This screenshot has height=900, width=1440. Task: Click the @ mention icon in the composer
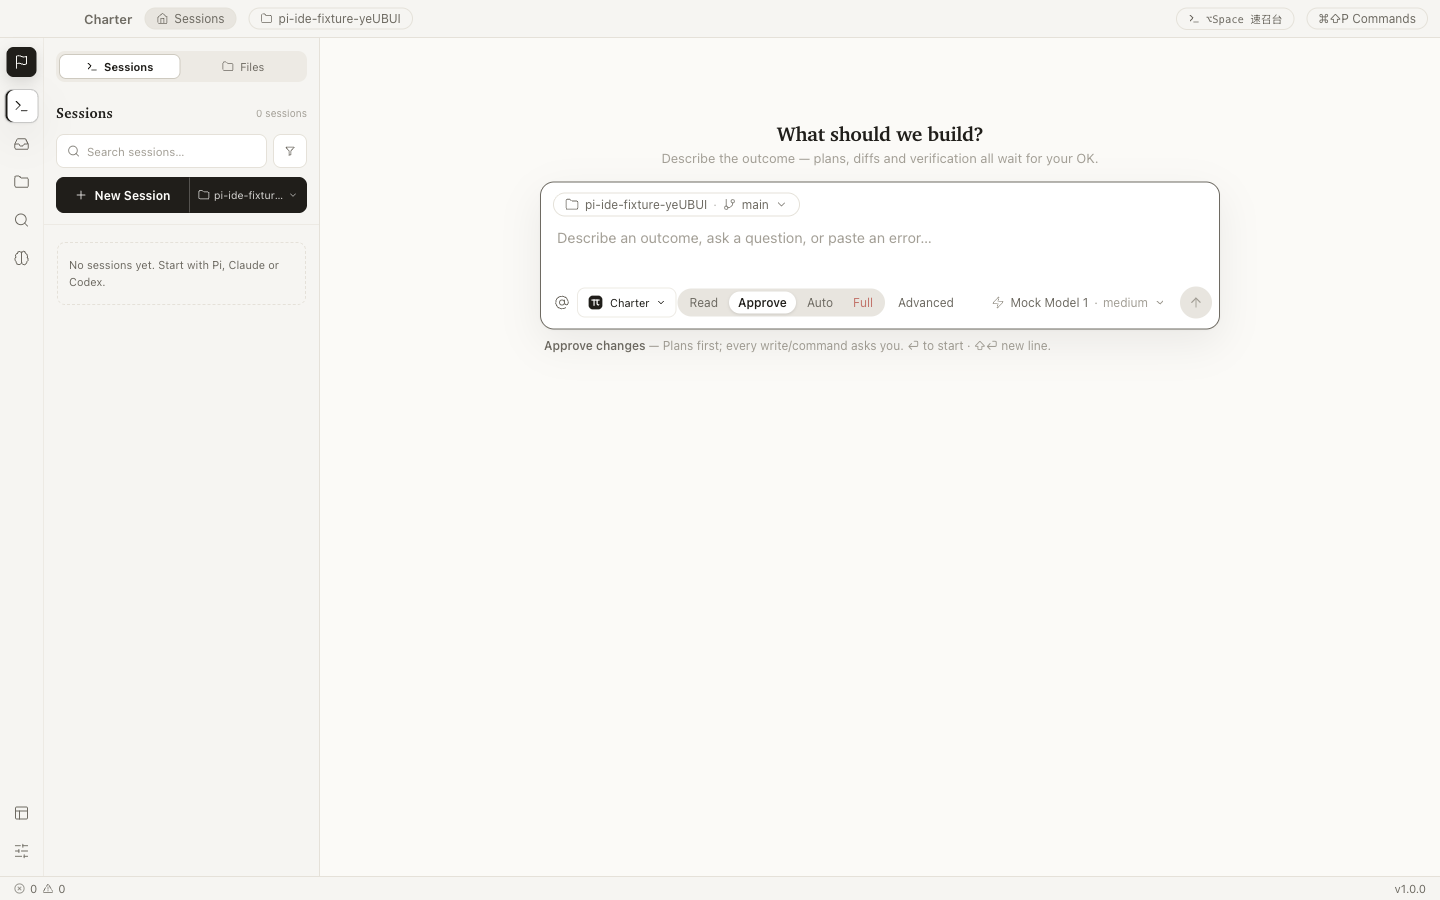[562, 302]
